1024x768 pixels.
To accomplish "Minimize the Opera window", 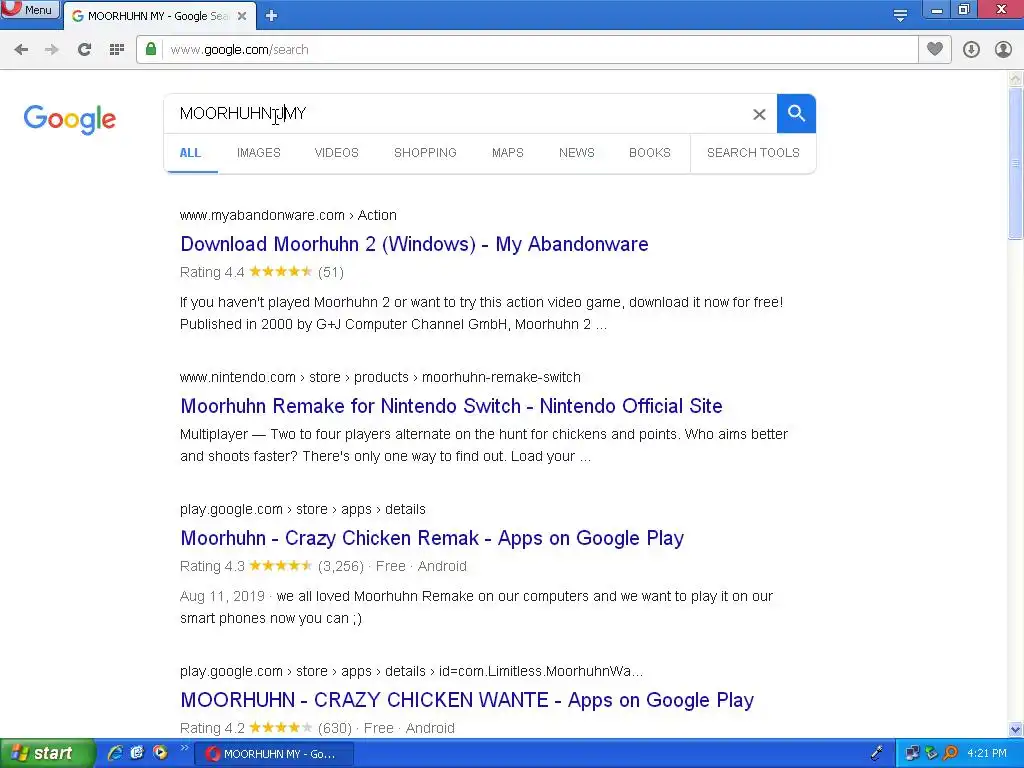I will (x=936, y=10).
